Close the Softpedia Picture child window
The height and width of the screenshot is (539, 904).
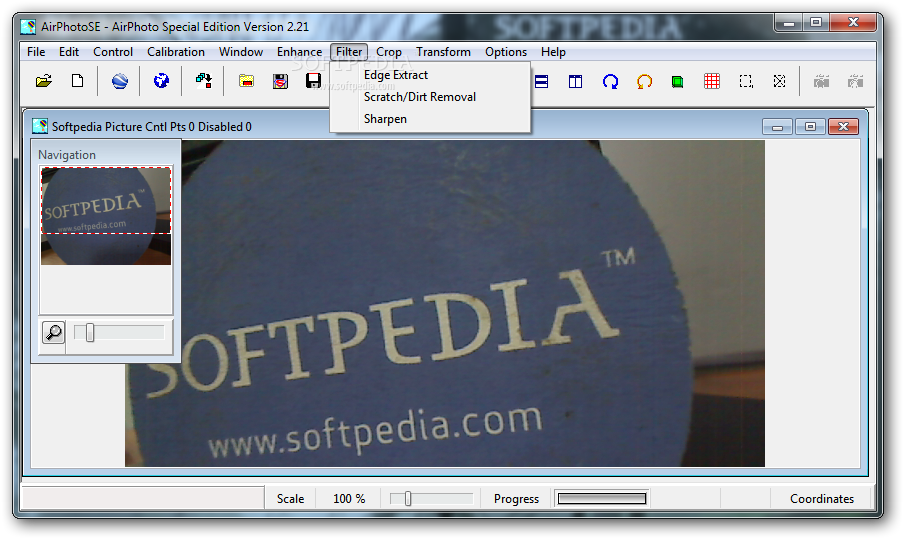click(843, 126)
